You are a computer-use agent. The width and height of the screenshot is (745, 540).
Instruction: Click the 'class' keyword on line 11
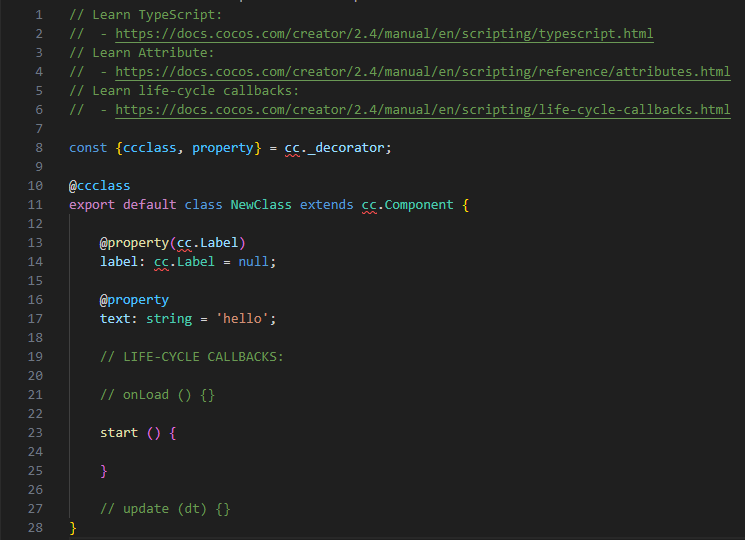click(x=203, y=205)
